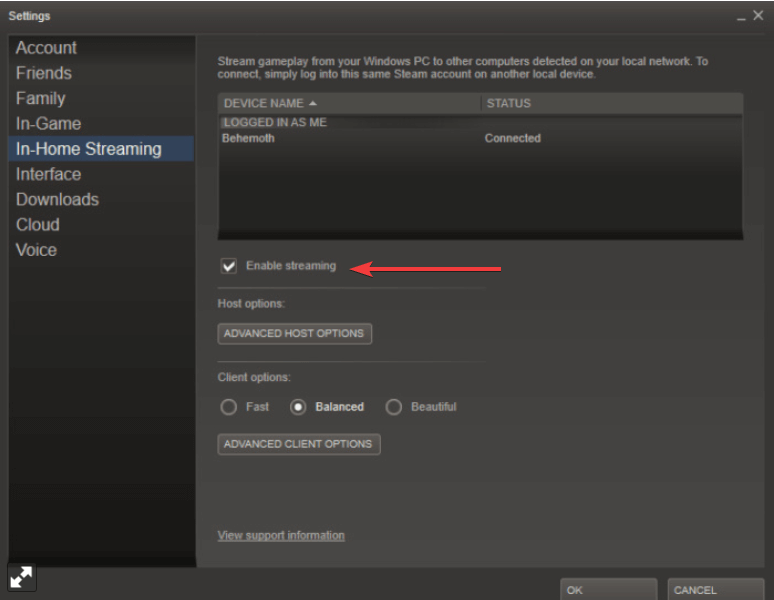Sort devices by the Device Name column
774x600 pixels.
click(x=349, y=103)
